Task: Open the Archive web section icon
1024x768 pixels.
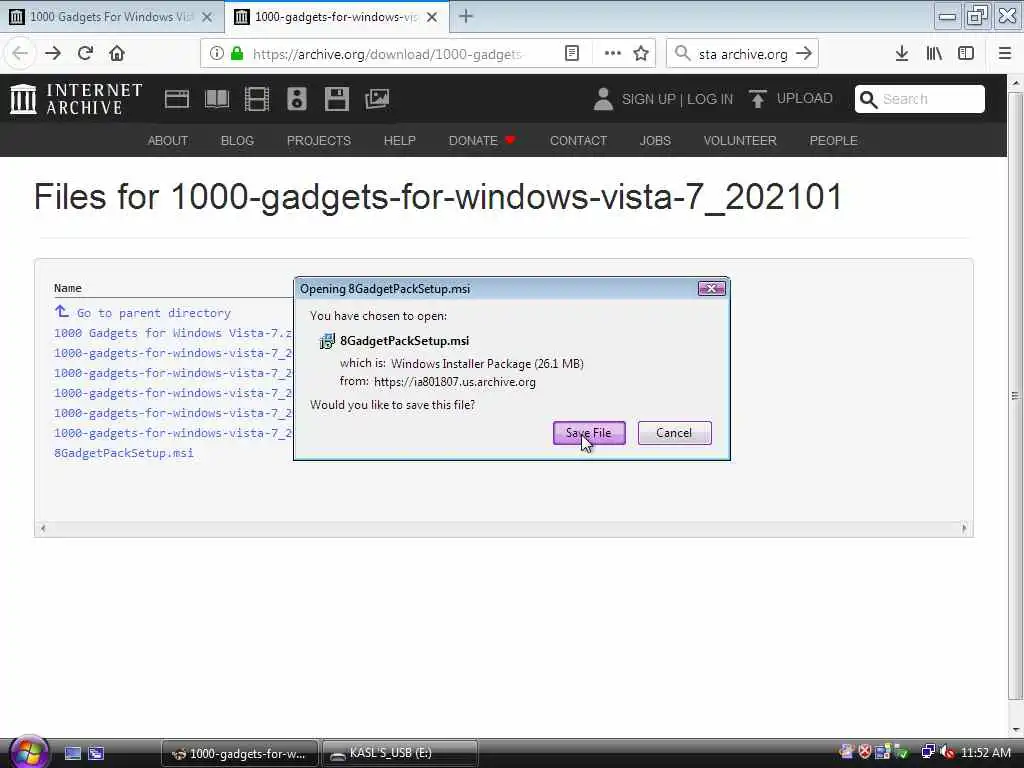Action: point(176,99)
